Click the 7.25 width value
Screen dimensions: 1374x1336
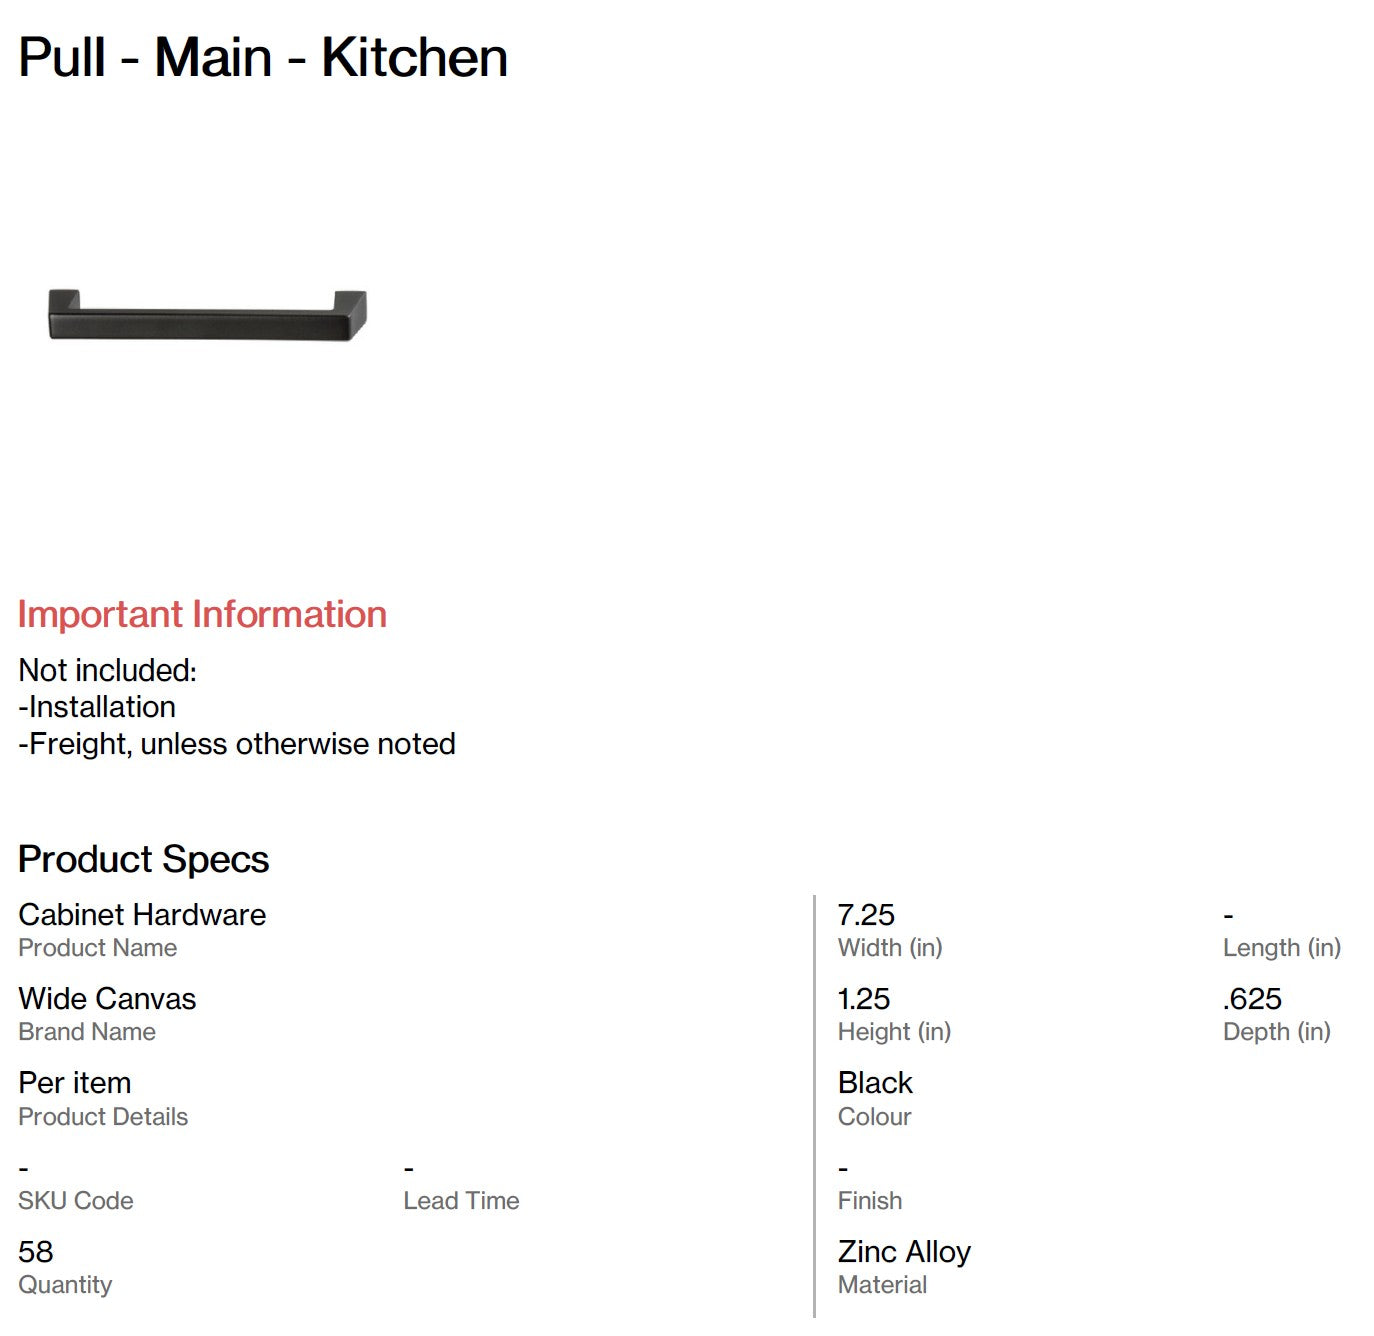[866, 914]
